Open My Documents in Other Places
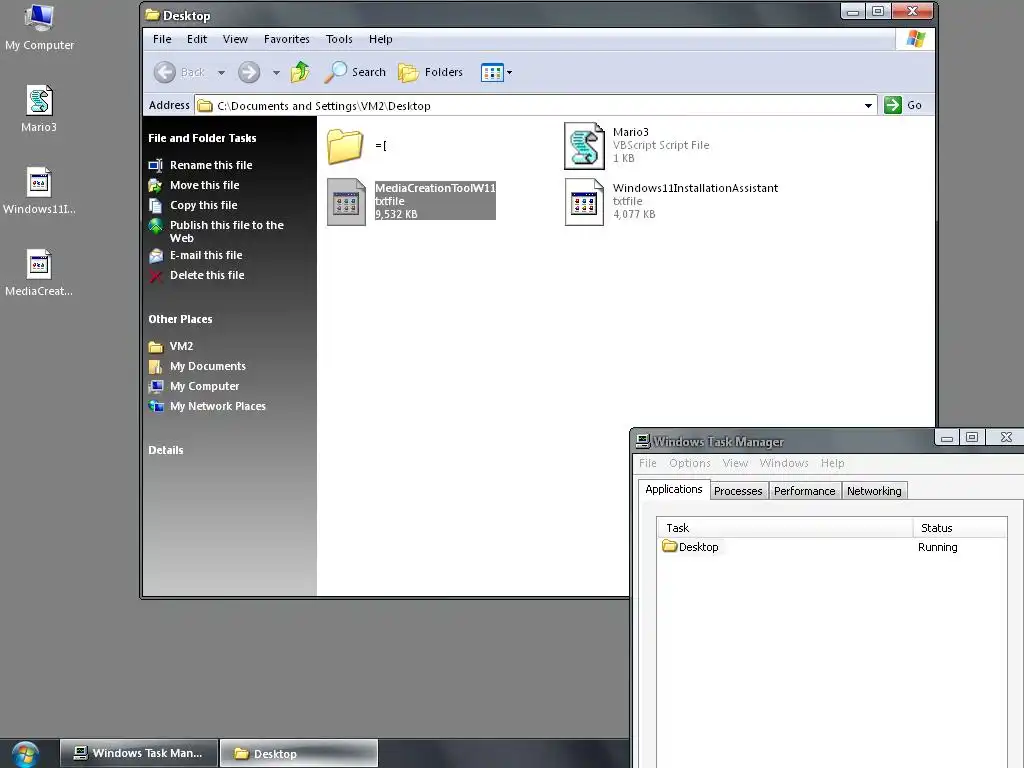The image size is (1024, 768). 208,366
